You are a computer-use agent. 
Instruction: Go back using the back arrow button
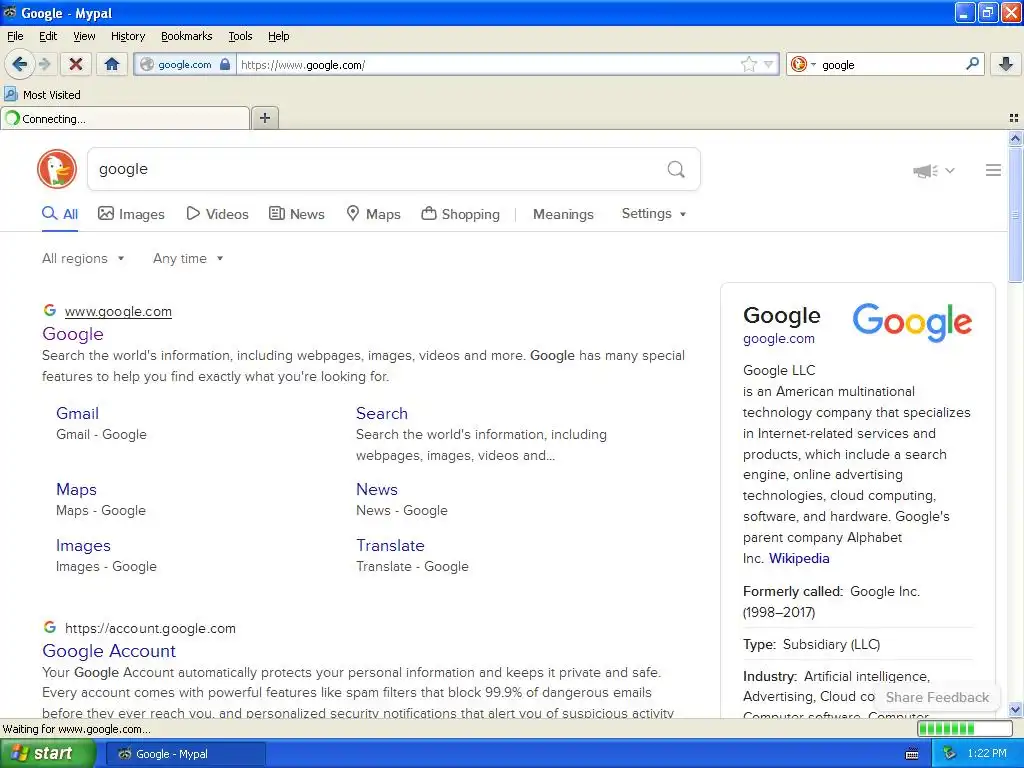point(19,64)
